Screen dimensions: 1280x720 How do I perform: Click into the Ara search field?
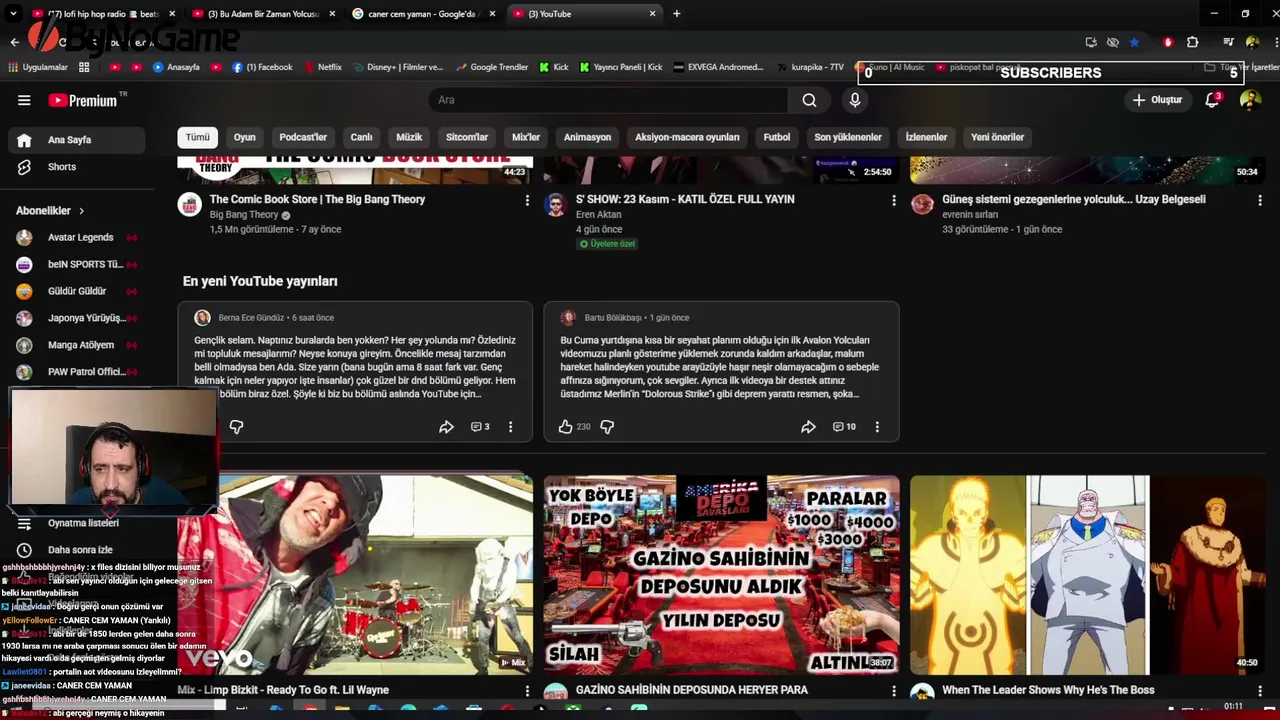coord(608,100)
